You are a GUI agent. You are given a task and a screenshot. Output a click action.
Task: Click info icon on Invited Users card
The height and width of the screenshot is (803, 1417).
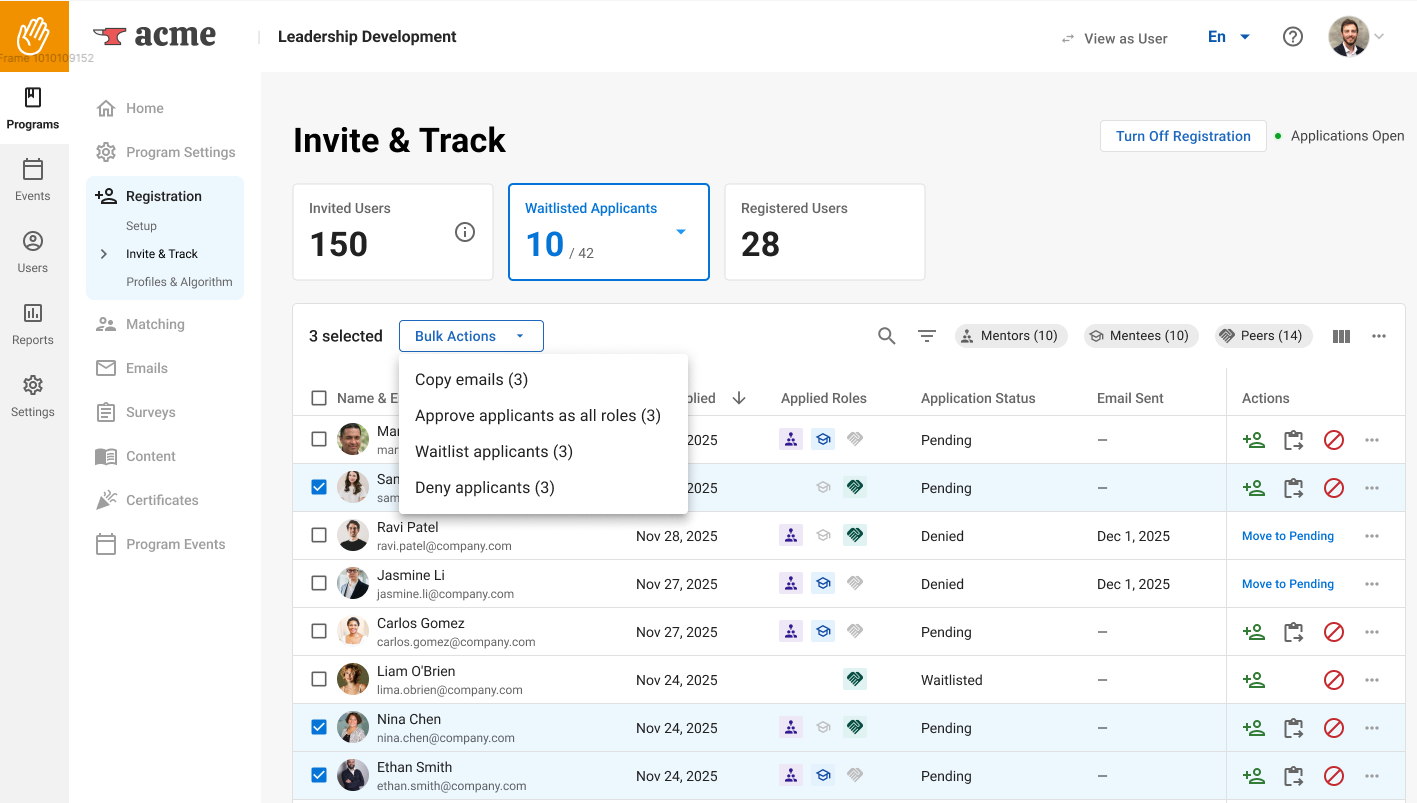point(465,232)
